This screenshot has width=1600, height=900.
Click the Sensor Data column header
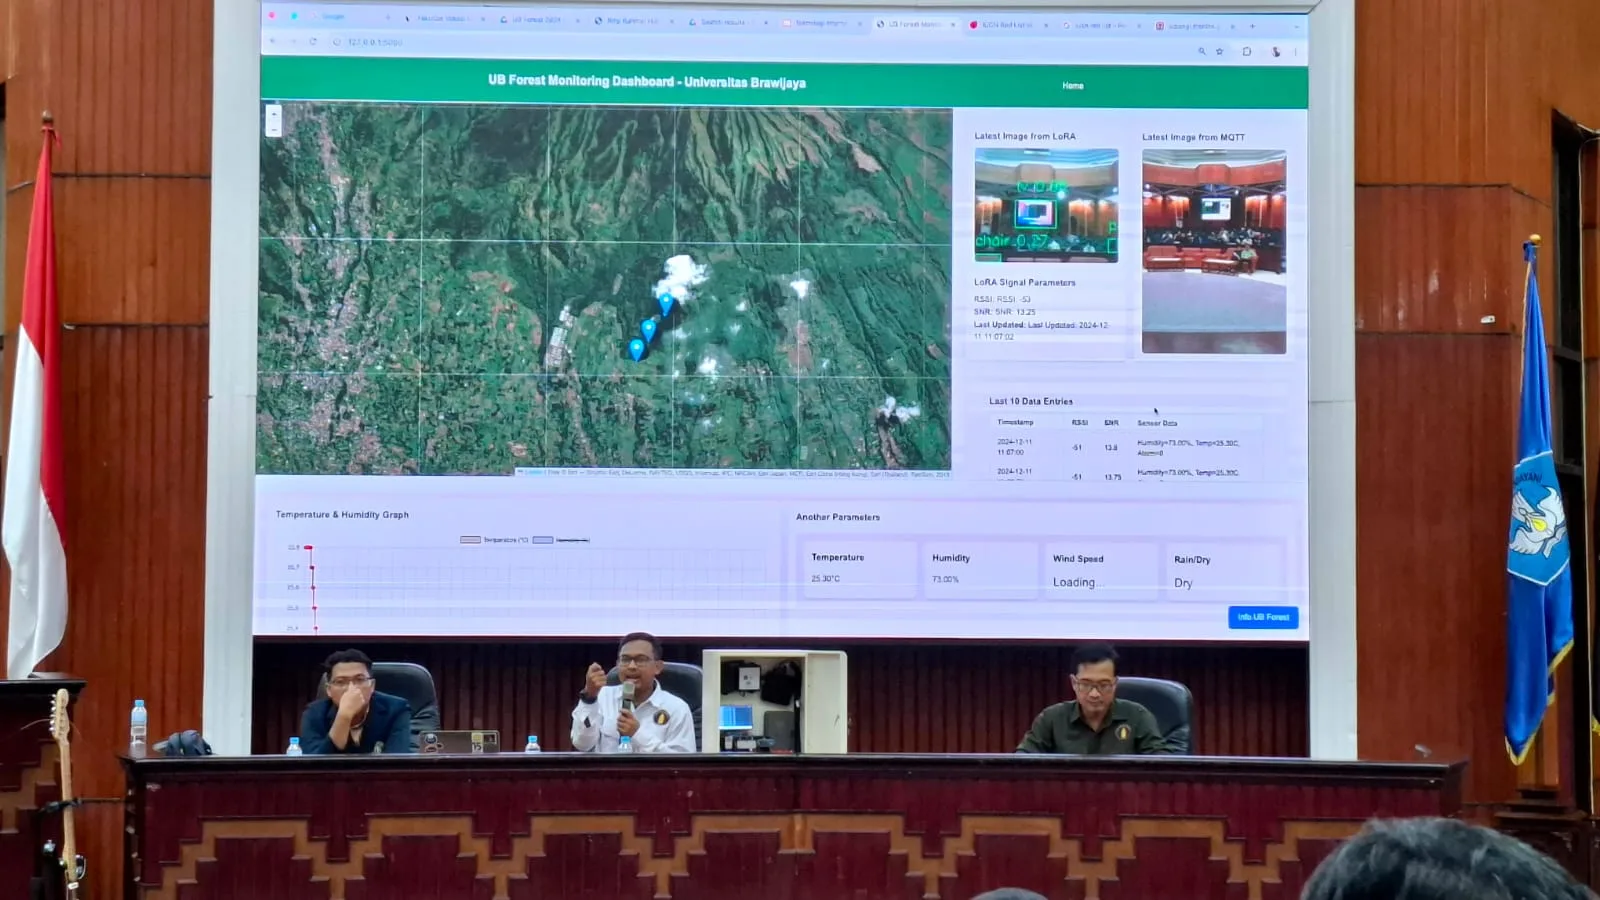coord(1157,423)
